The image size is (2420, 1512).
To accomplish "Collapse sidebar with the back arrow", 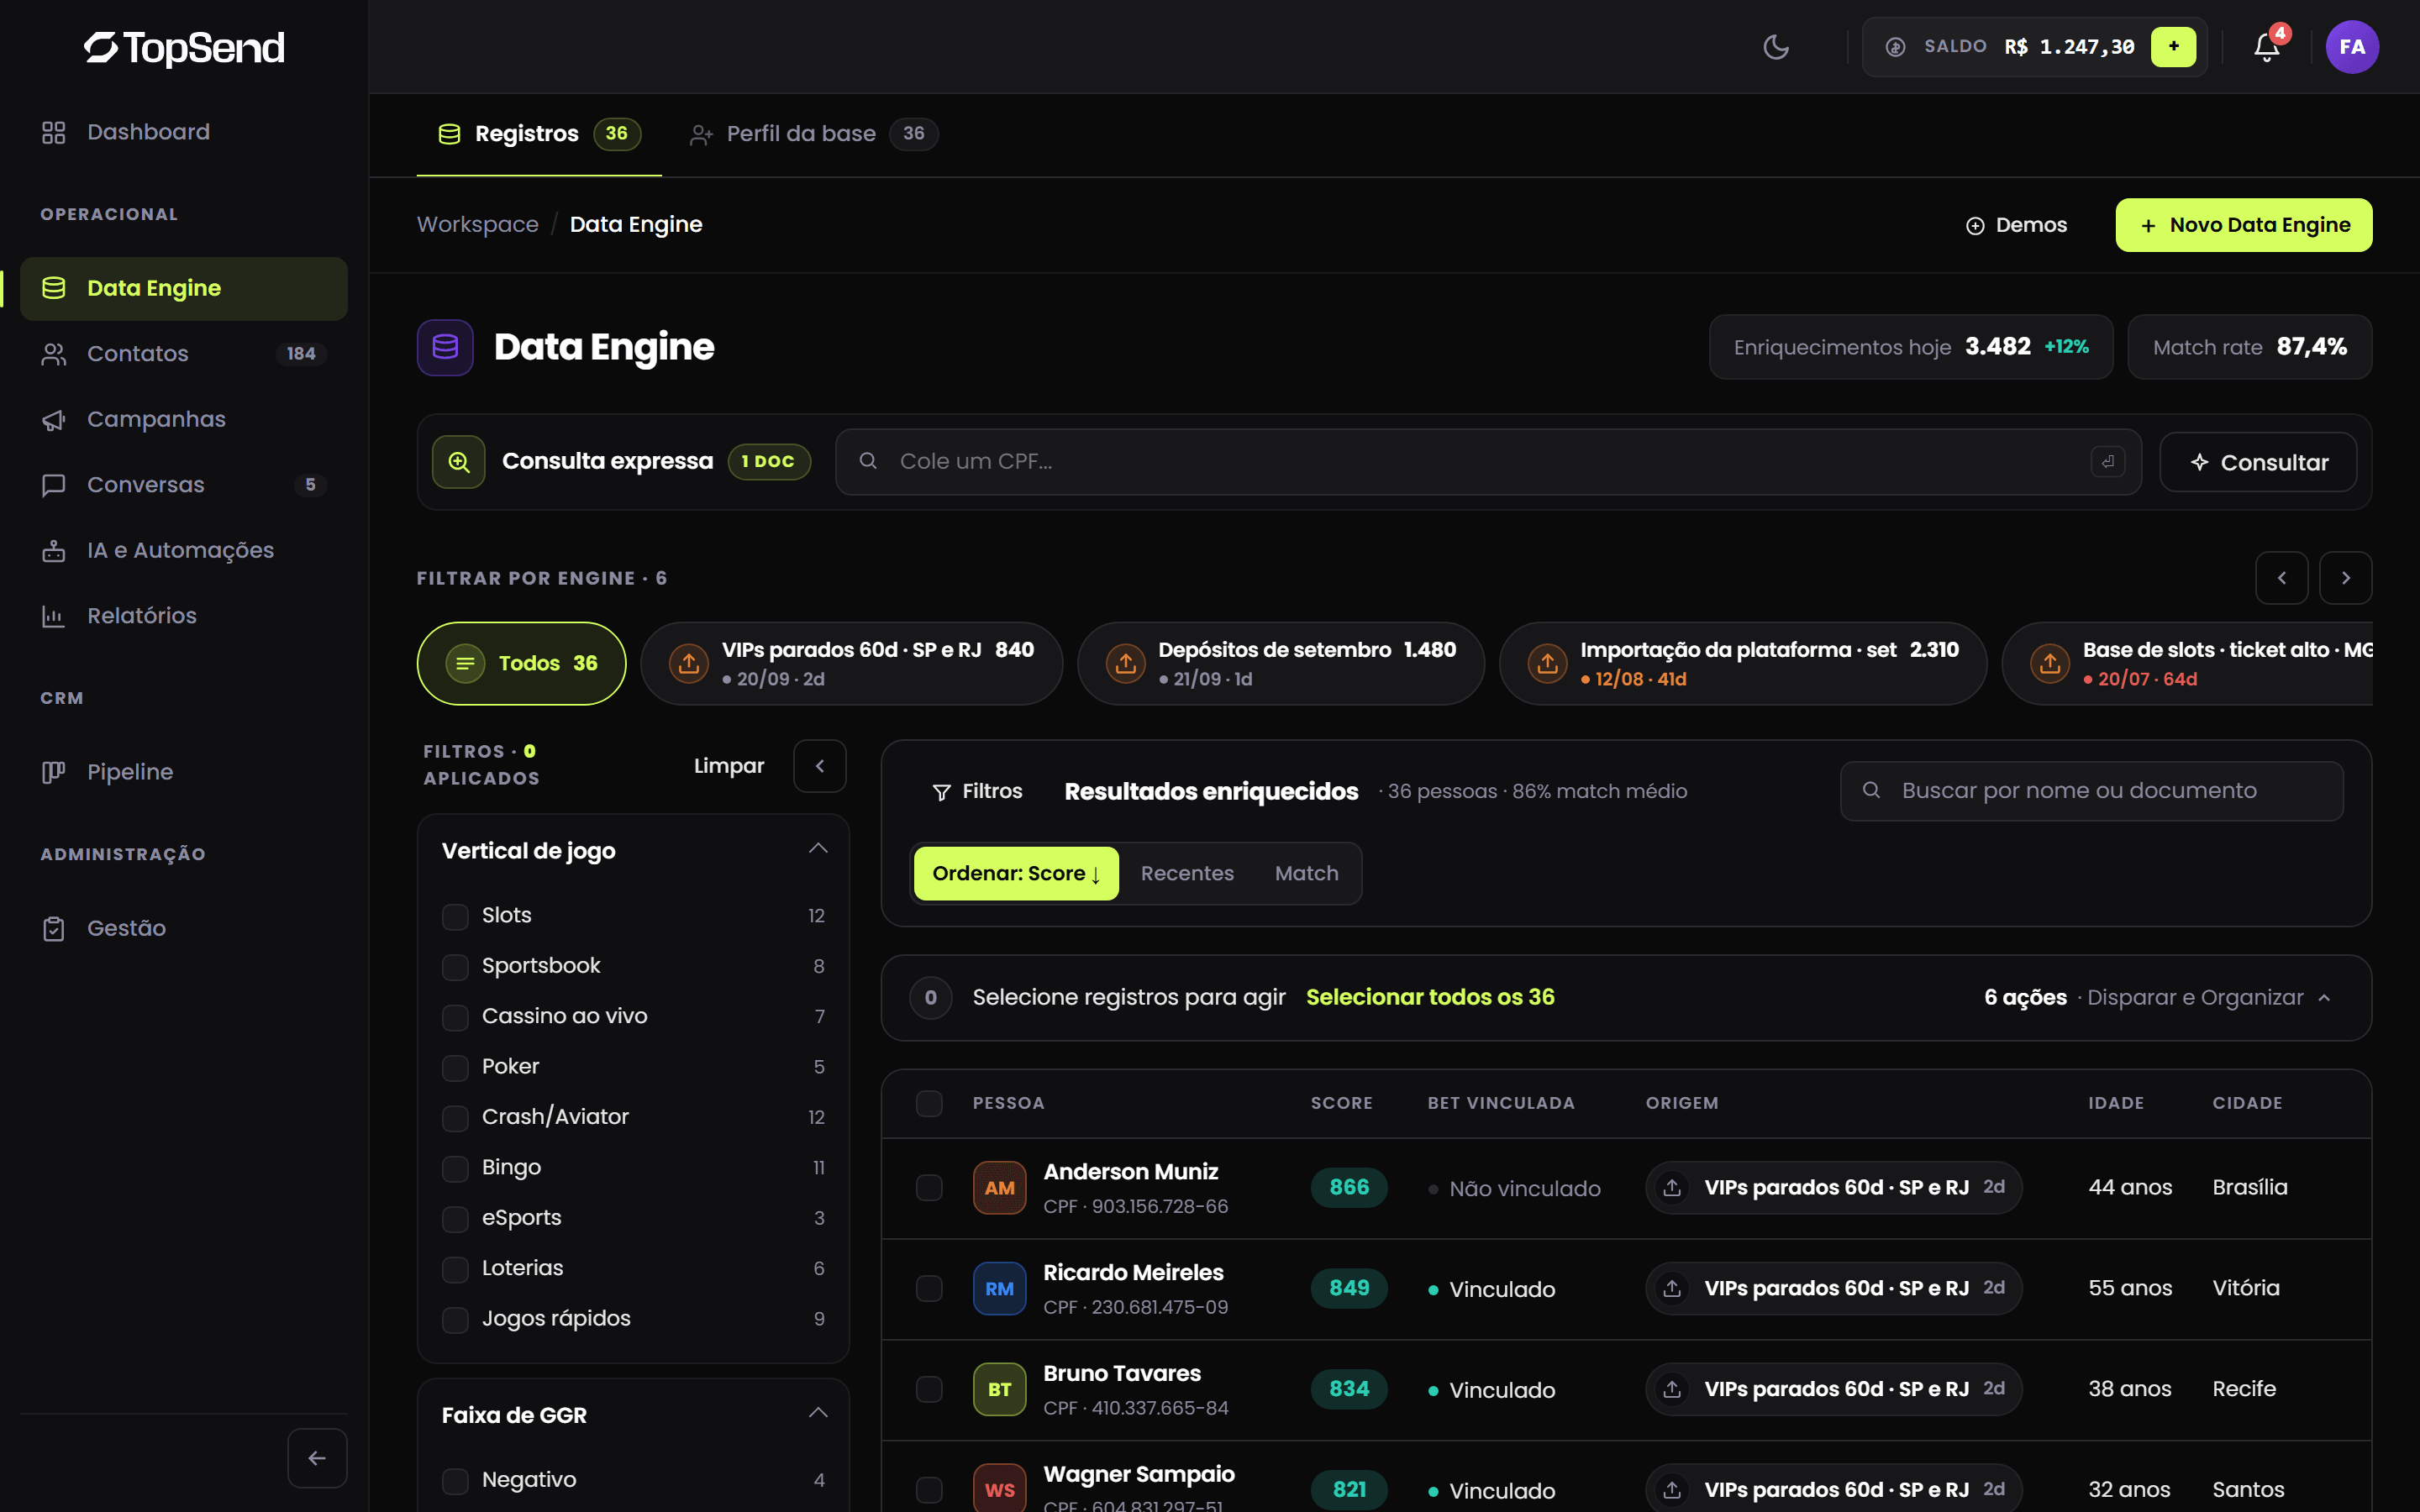I will tap(317, 1458).
